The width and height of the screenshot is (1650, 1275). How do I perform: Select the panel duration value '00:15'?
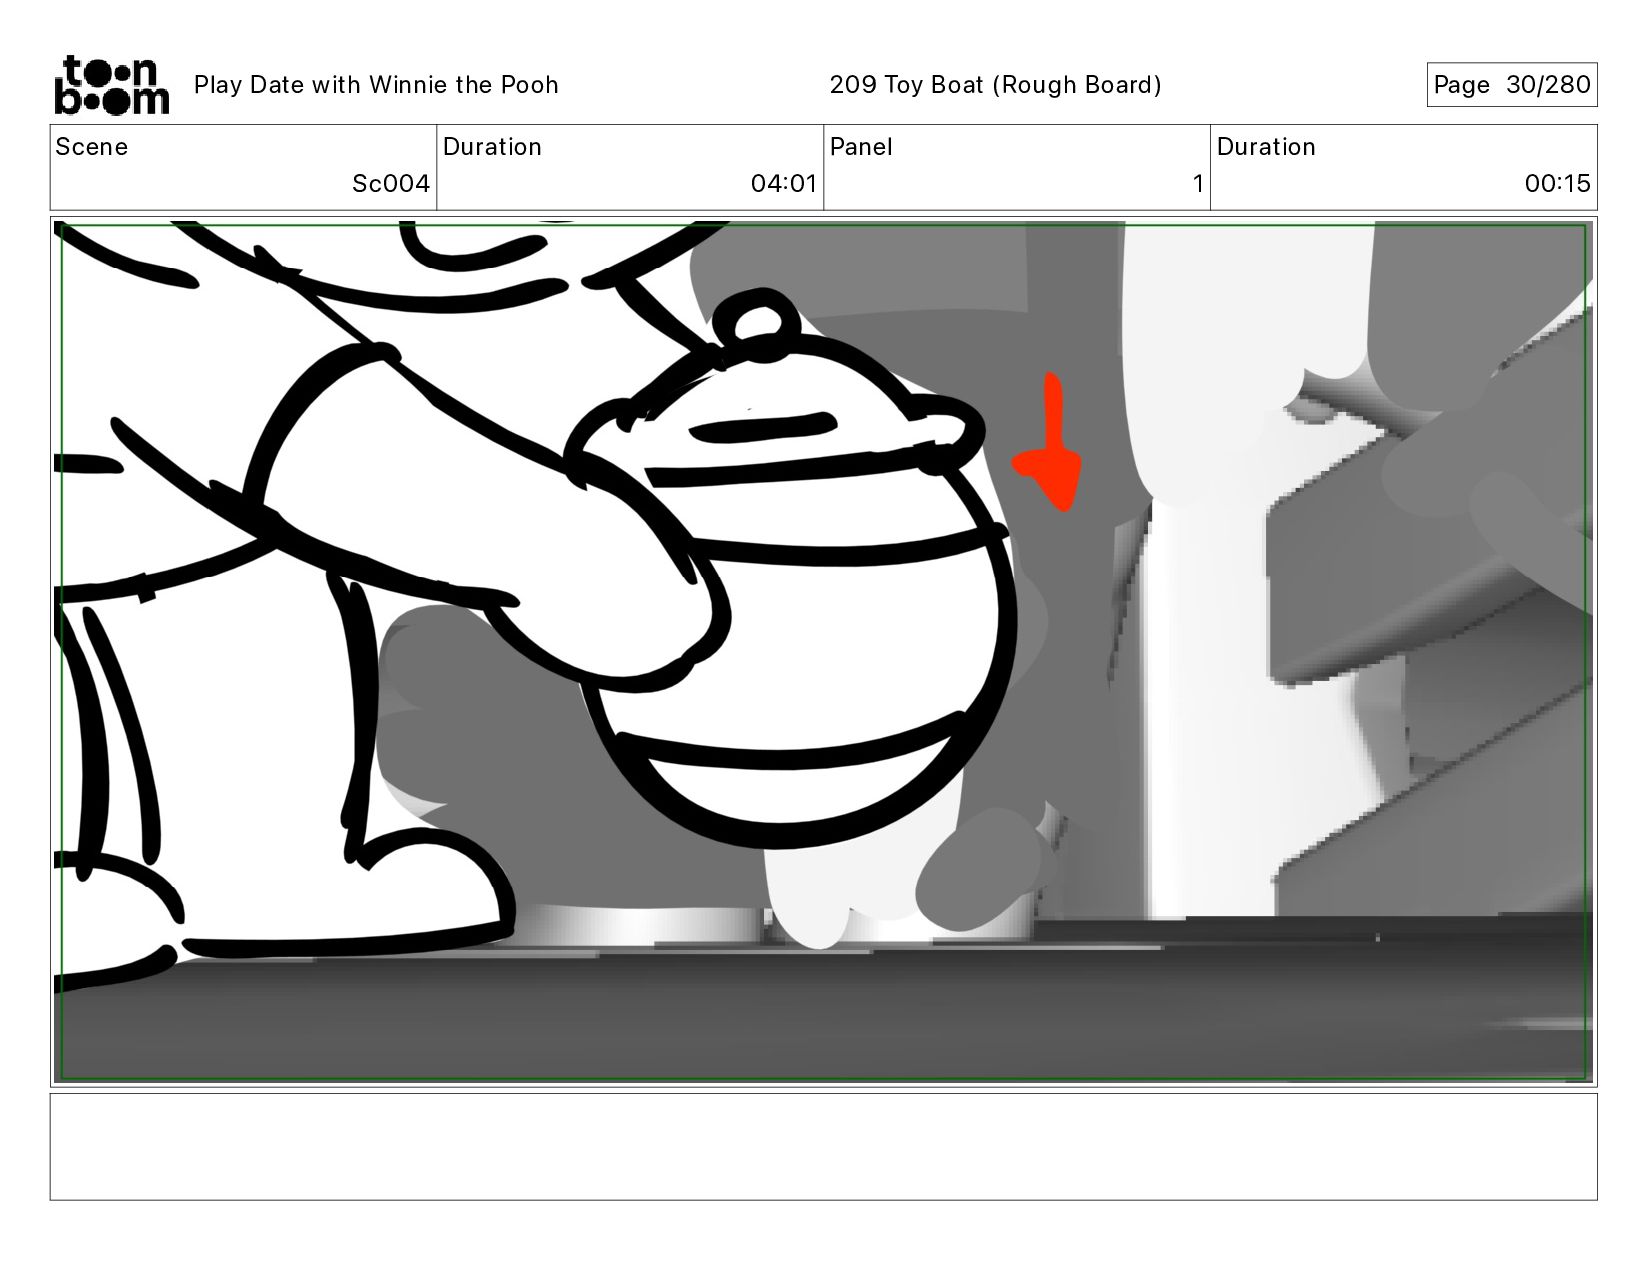pos(1558,184)
